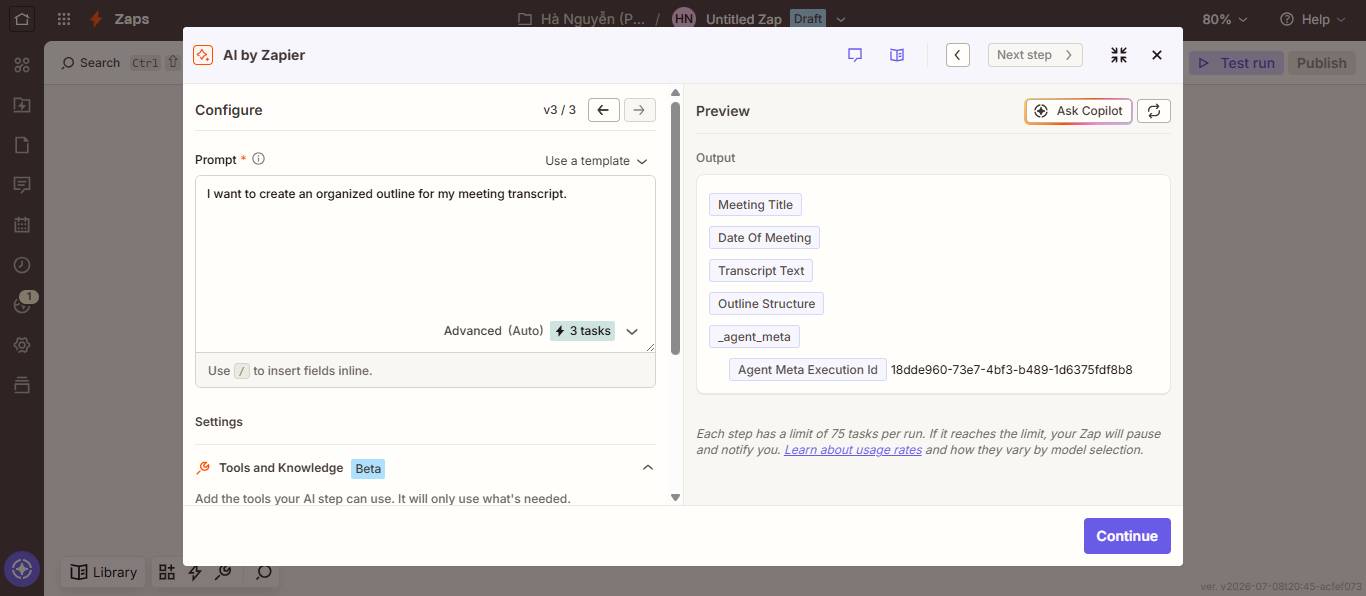
Task: Open the Zapier home icon
Action: pos(21,19)
